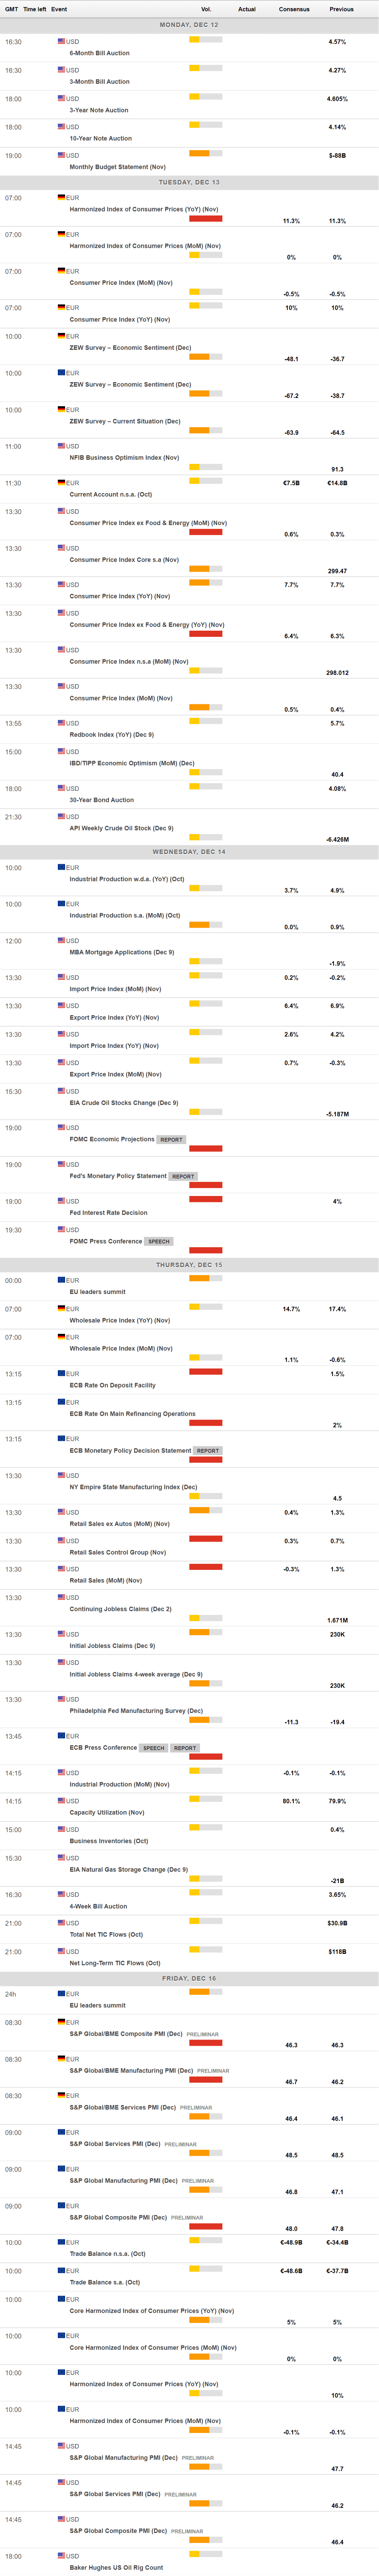
Task: Click the REPORT badge next to FOMC Economic Projections
Action: pos(171,1139)
